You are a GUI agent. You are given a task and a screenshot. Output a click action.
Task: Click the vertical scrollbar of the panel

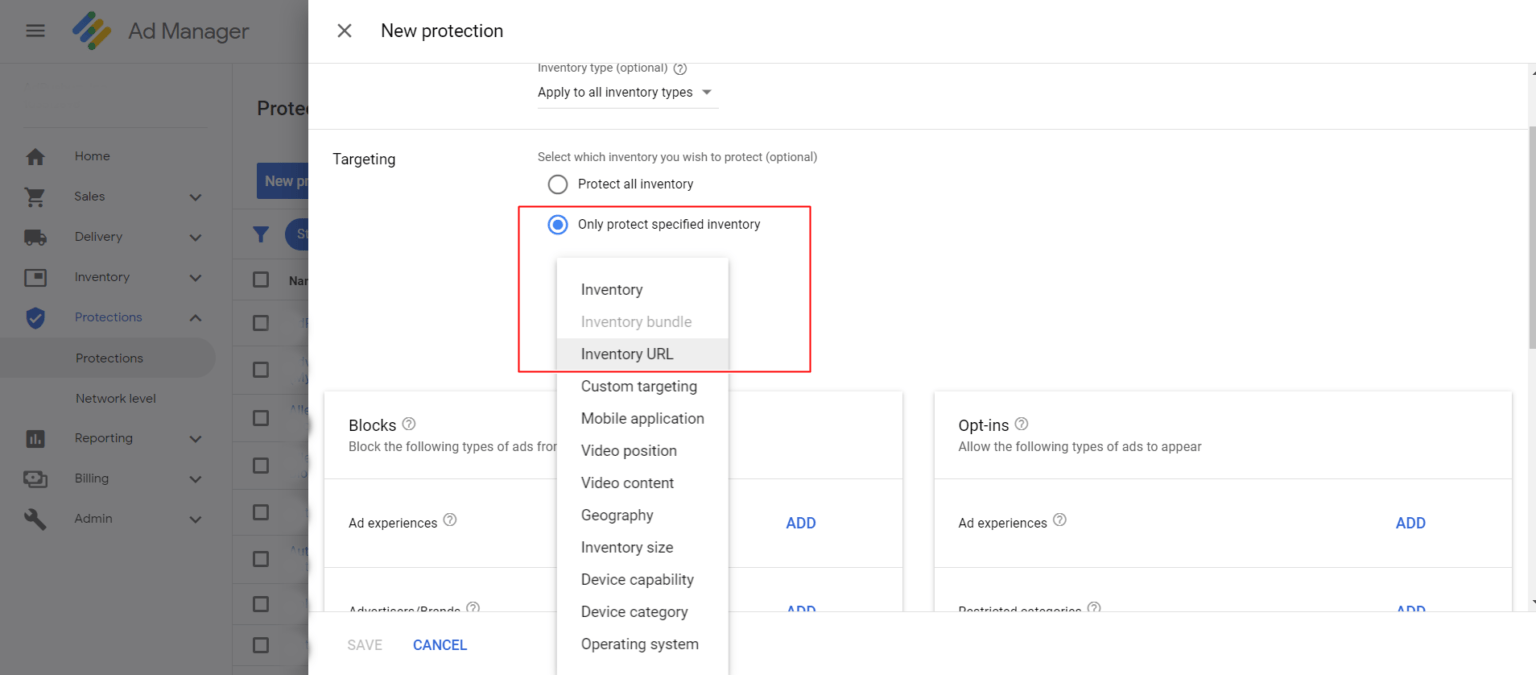tap(1529, 250)
